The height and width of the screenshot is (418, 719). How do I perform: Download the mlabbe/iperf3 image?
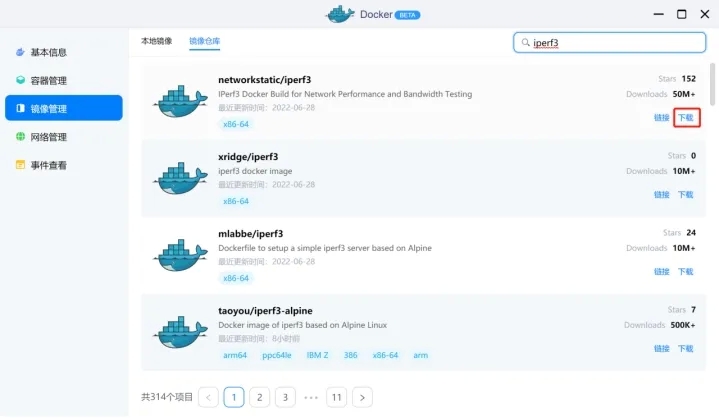tap(686, 272)
